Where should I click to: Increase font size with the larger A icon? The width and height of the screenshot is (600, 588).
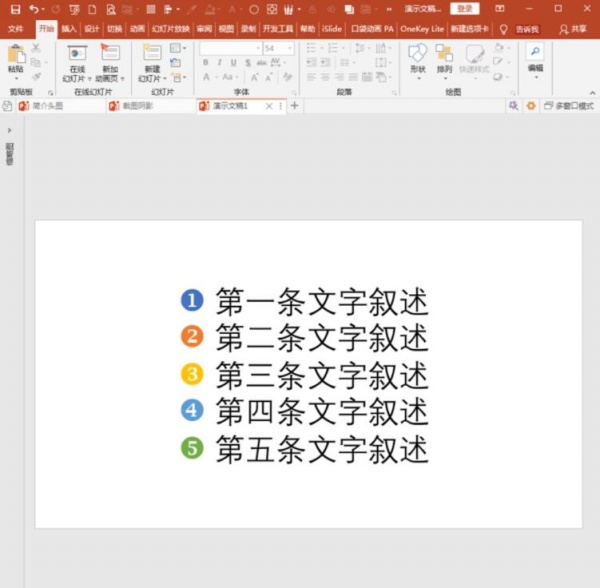pos(254,77)
